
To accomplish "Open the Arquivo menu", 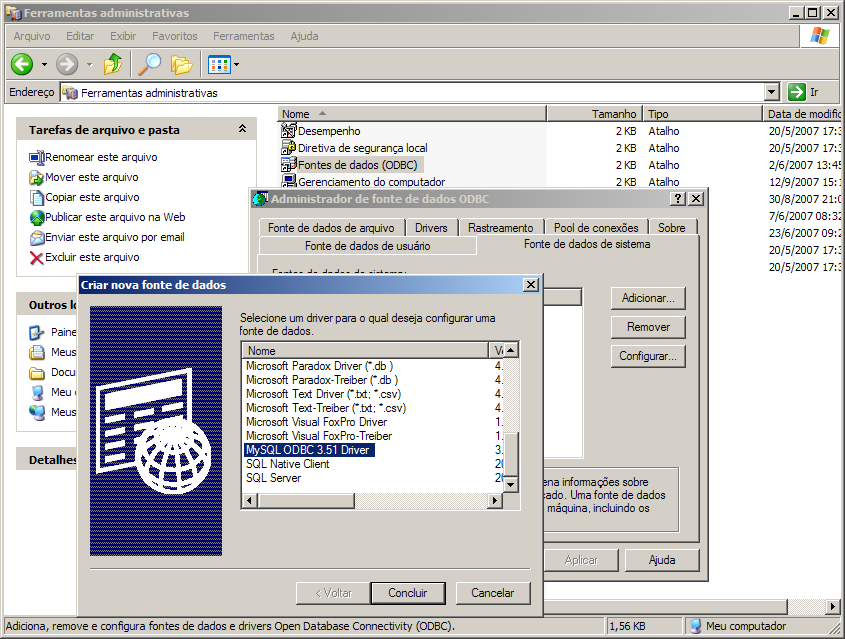I will tap(32, 36).
